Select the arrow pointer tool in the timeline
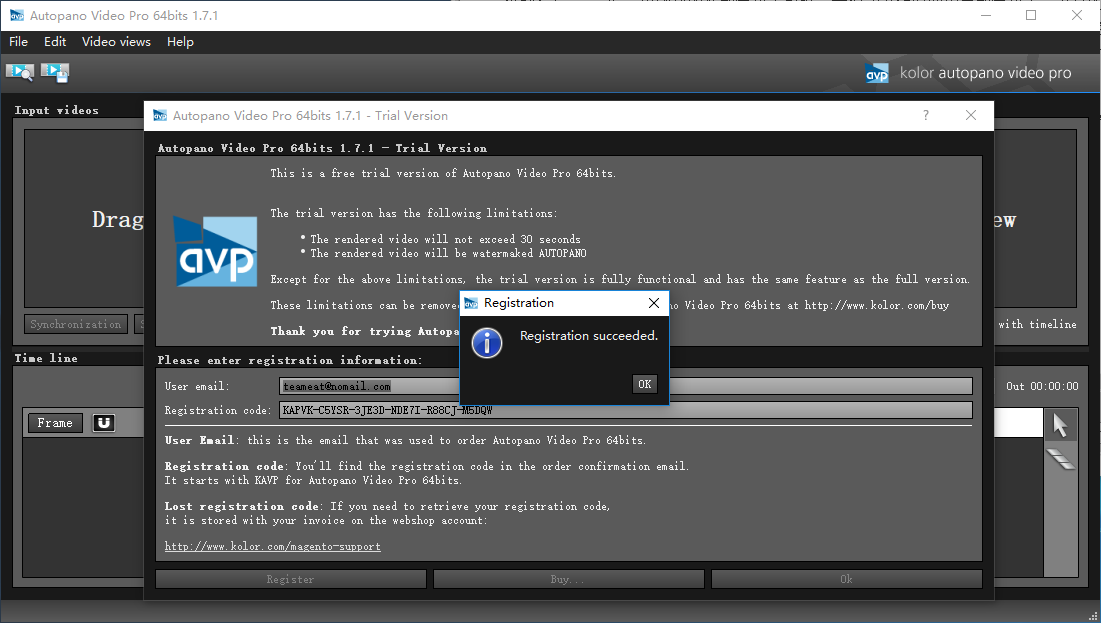This screenshot has width=1101, height=623. 1060,425
